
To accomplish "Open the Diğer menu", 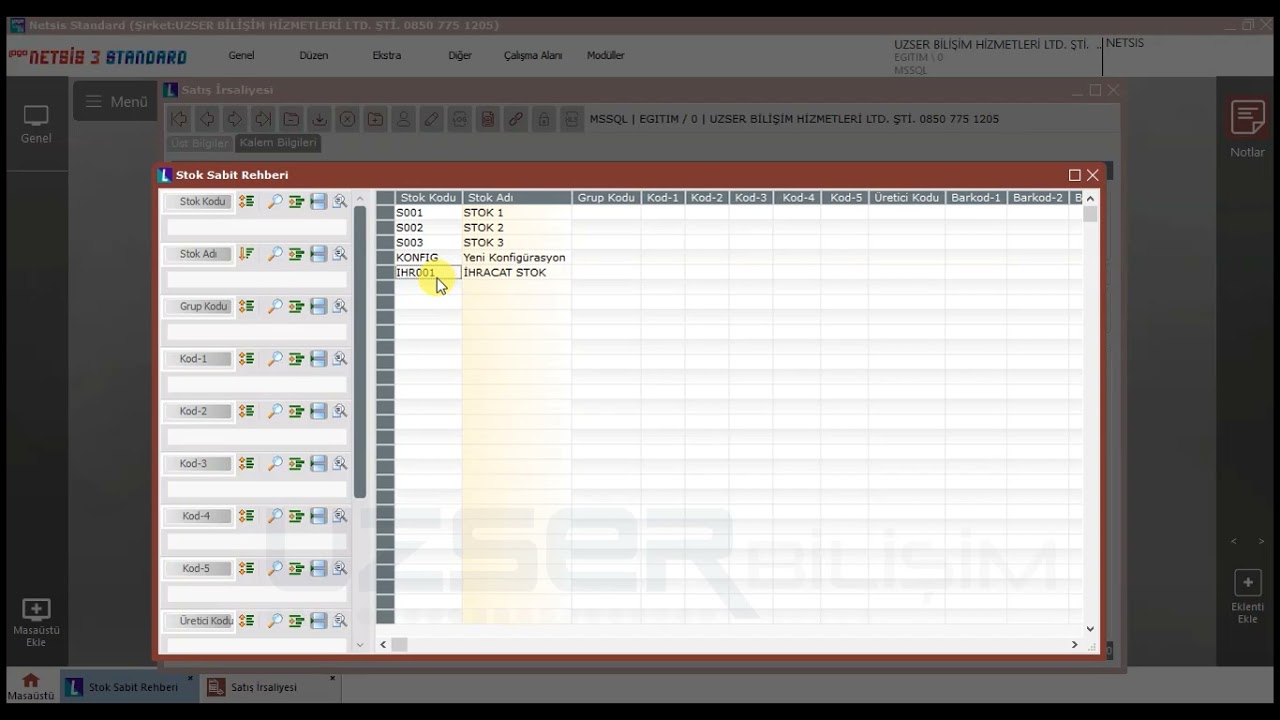I will pos(460,56).
